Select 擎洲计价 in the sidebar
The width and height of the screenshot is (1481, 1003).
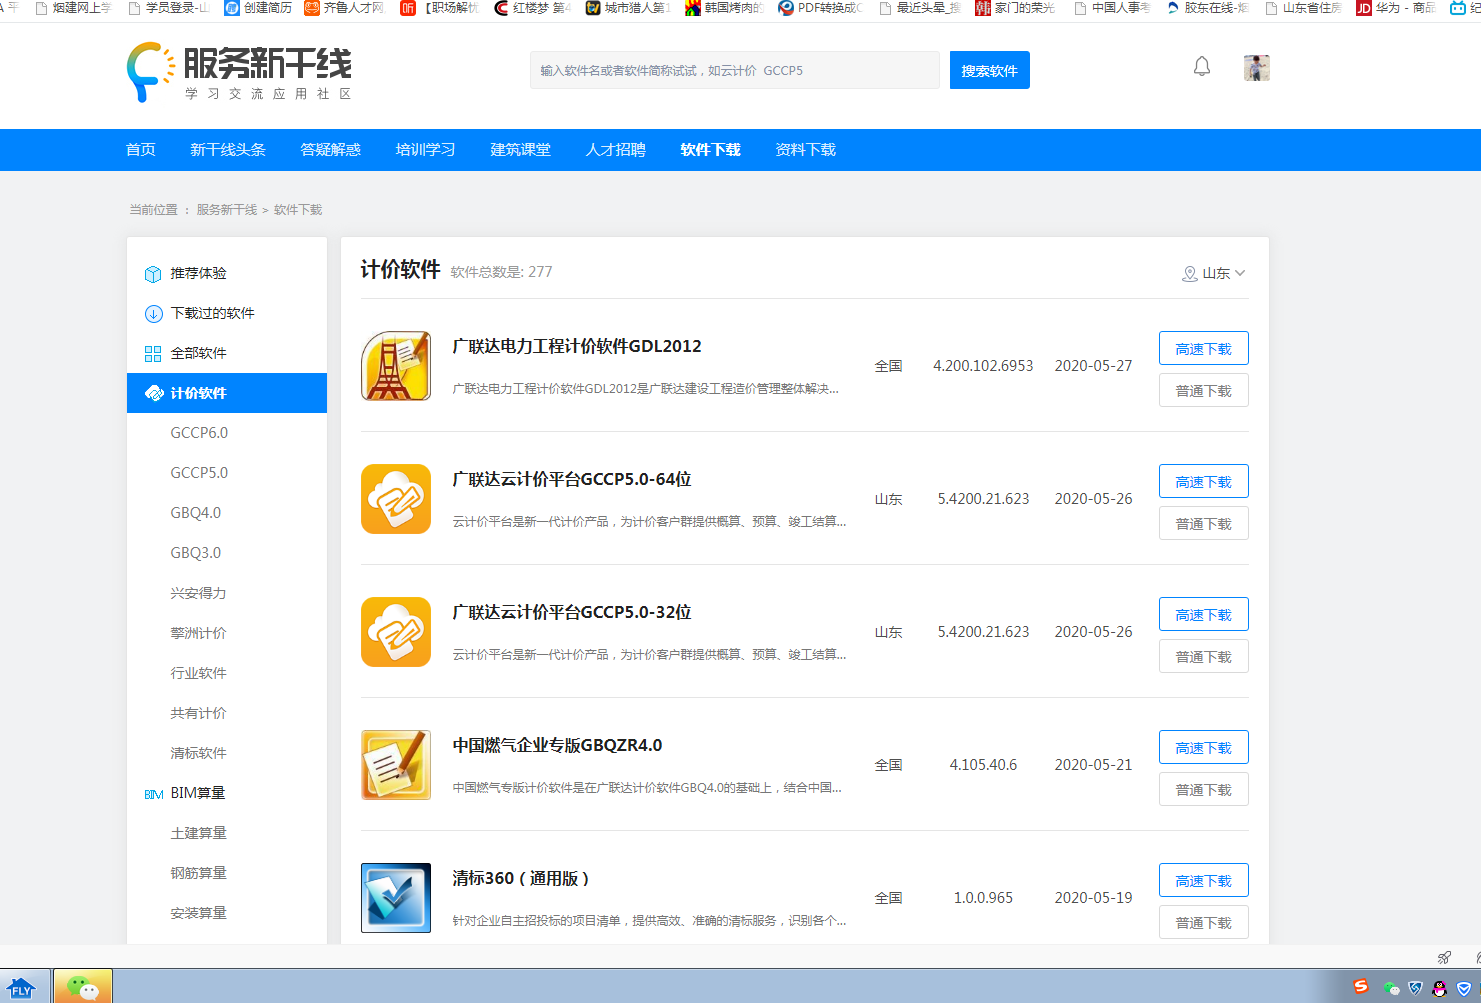tap(199, 633)
